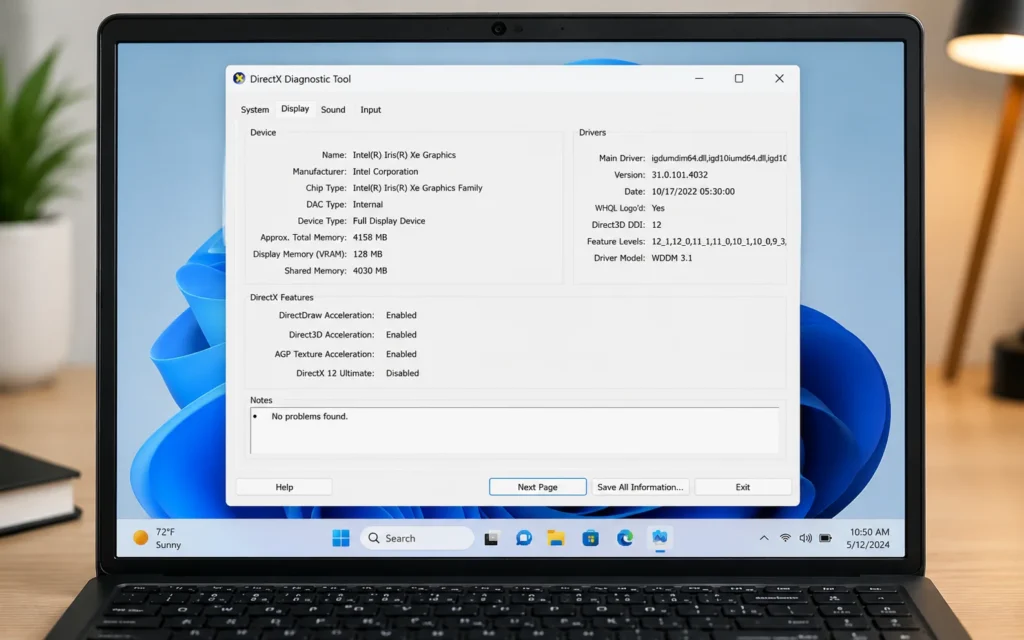
Task: Open the Windows Start menu
Action: 341,538
